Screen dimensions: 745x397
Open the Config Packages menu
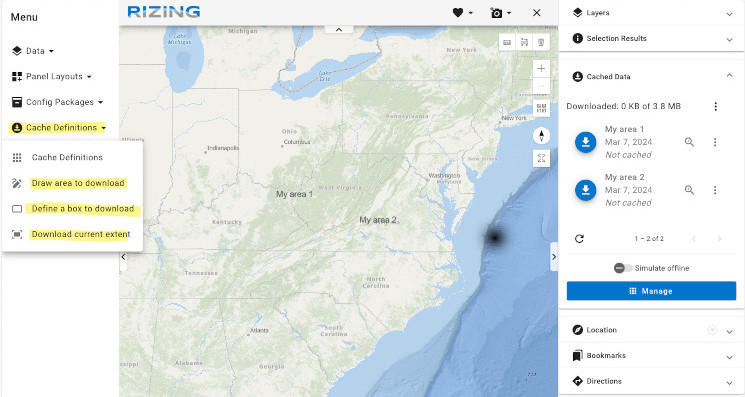[57, 102]
